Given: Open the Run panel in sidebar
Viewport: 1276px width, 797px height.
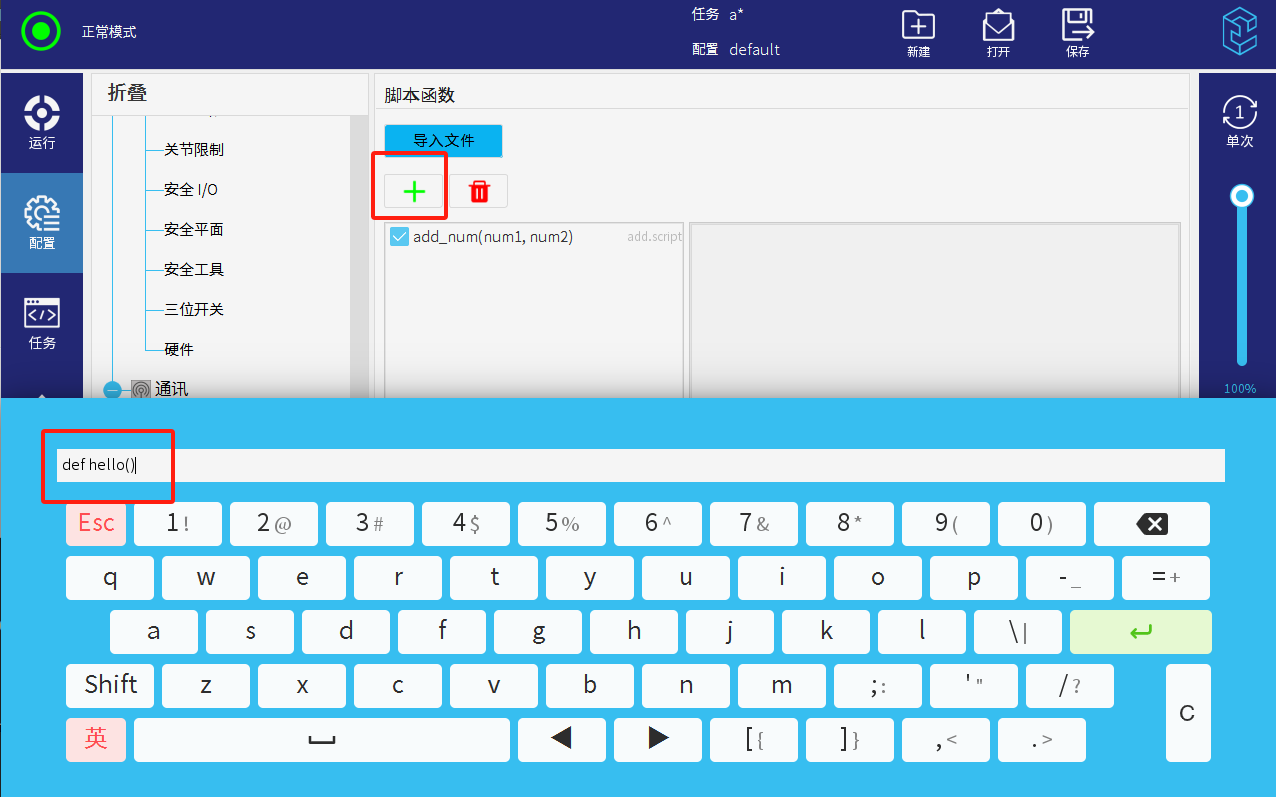Looking at the screenshot, I should click(x=42, y=122).
